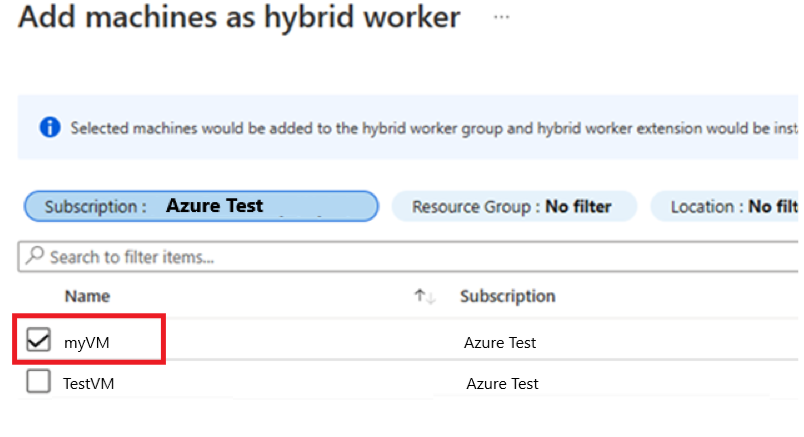
Task: Open the Subscription filter pill
Action: [201, 207]
